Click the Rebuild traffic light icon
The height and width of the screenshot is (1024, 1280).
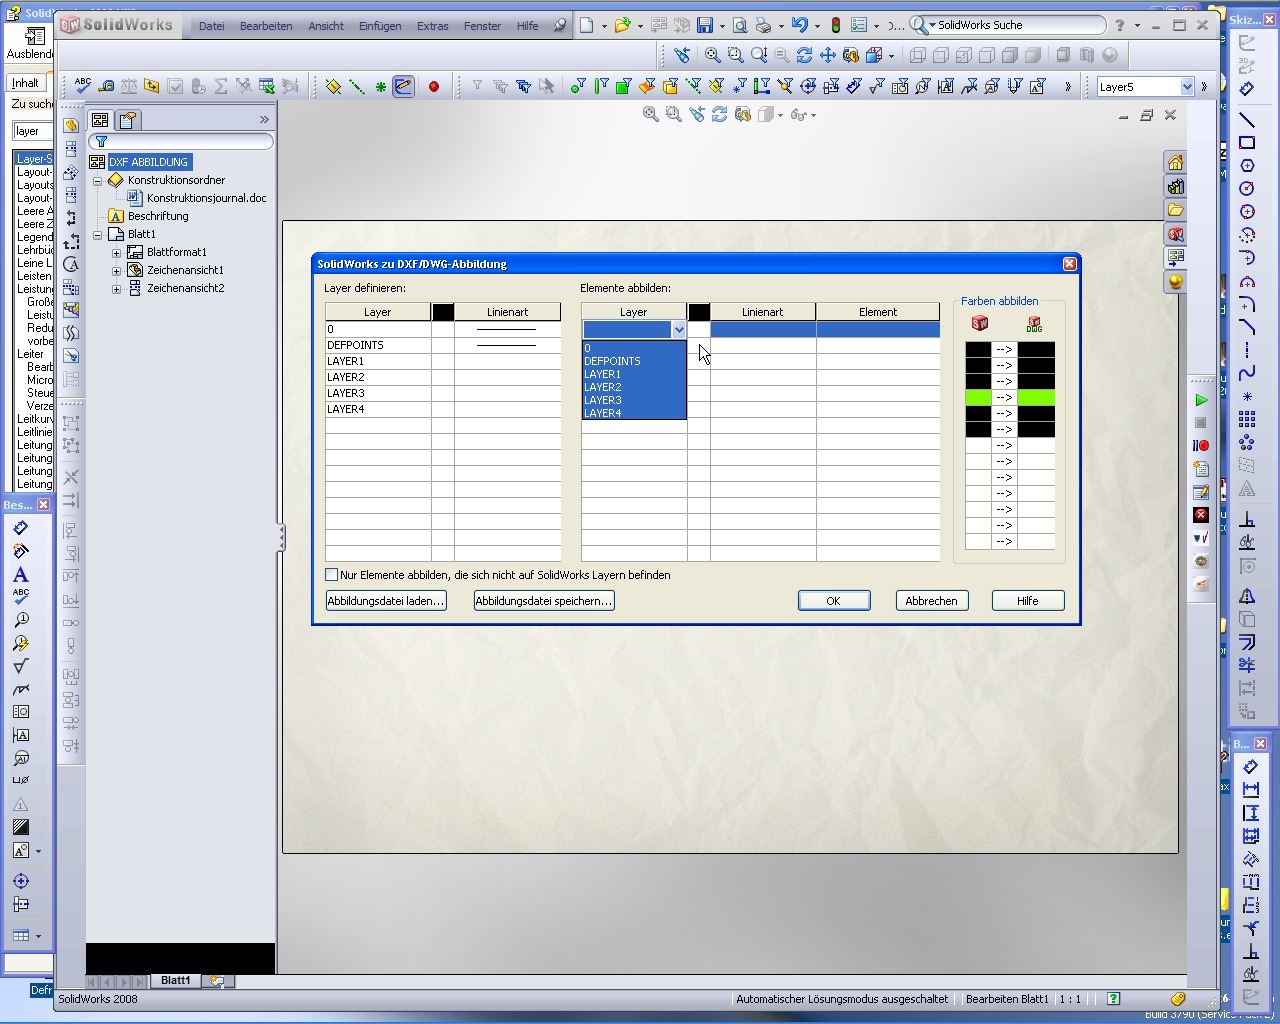pos(836,26)
